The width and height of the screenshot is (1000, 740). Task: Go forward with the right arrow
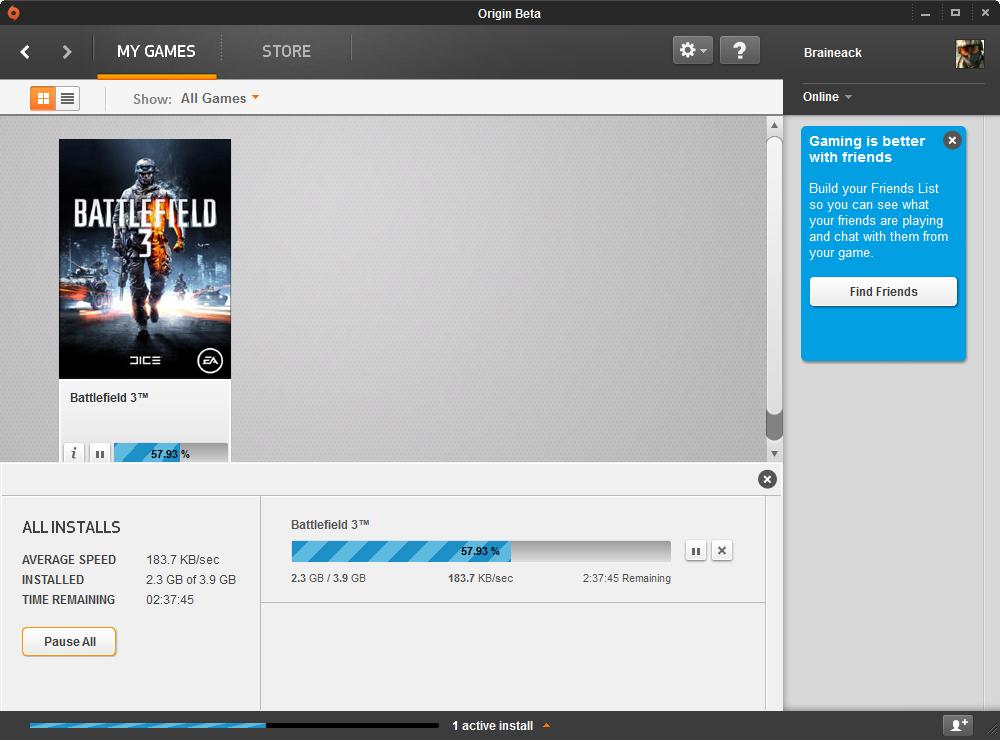67,52
